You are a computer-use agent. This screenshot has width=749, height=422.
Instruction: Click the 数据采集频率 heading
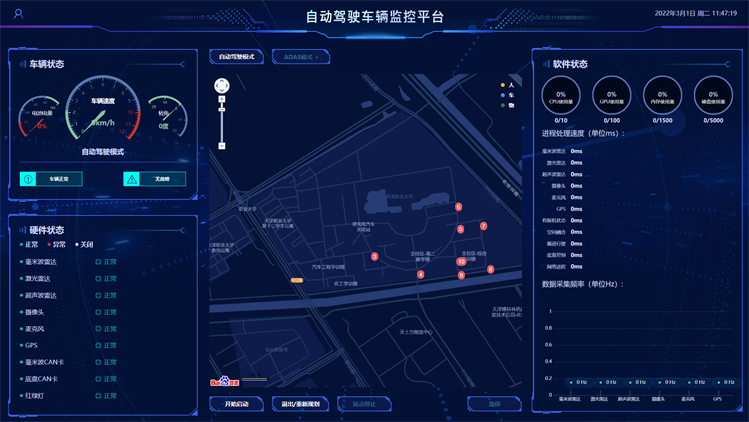pyautogui.click(x=583, y=284)
